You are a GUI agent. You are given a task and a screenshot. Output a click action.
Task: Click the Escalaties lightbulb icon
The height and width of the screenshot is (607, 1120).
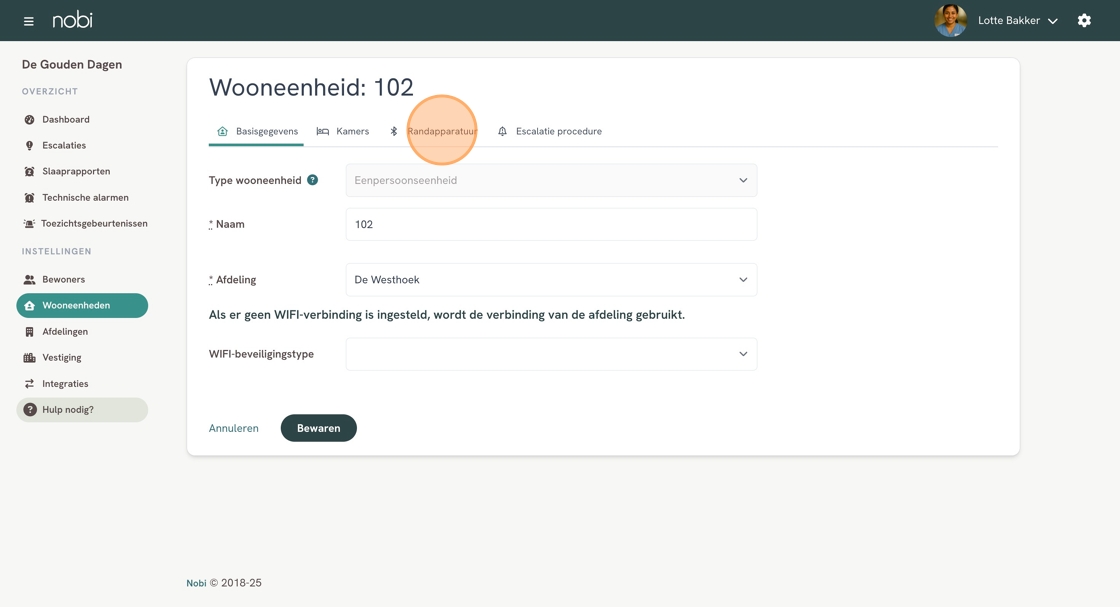pyautogui.click(x=29, y=146)
